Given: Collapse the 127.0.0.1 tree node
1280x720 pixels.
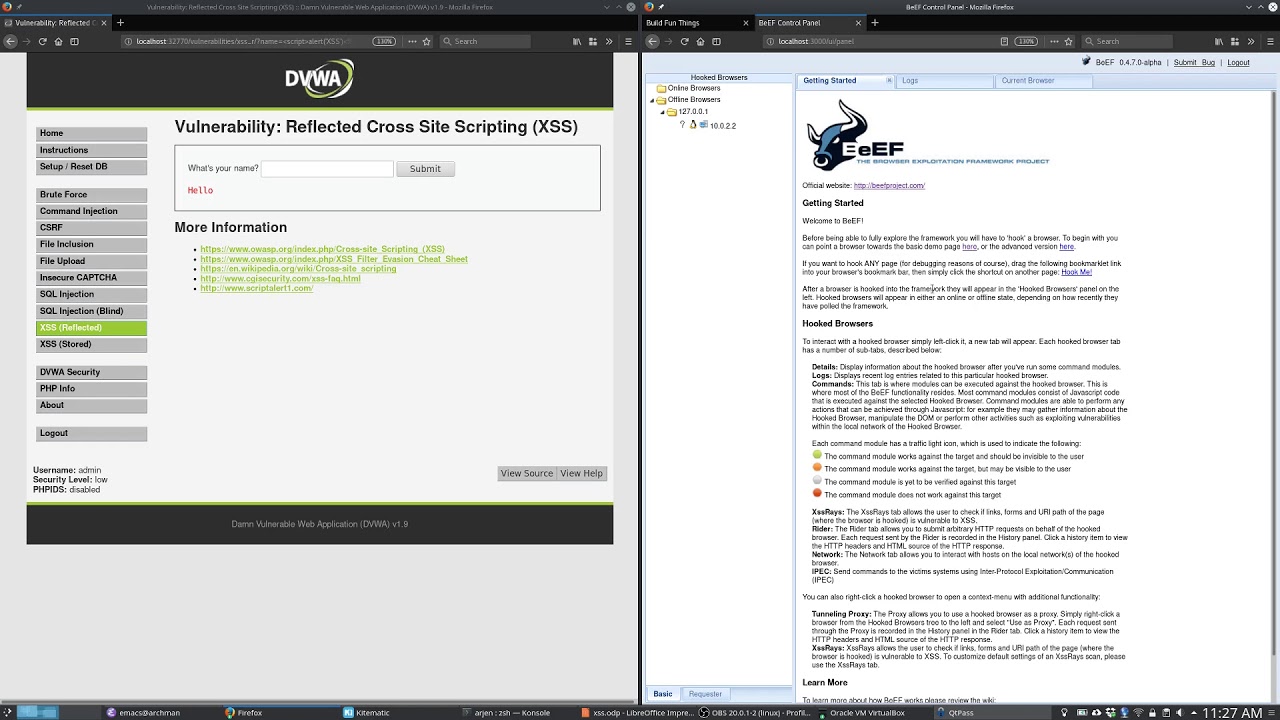Looking at the screenshot, I should pyautogui.click(x=662, y=112).
